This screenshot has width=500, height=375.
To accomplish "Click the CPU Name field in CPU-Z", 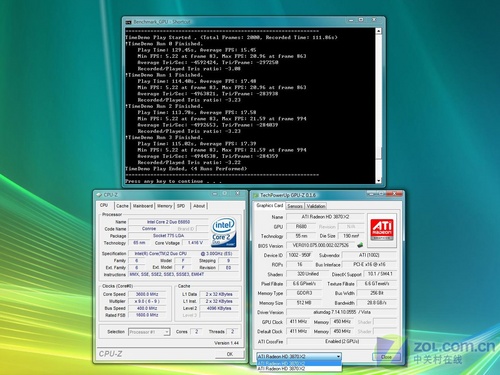I will [168, 222].
